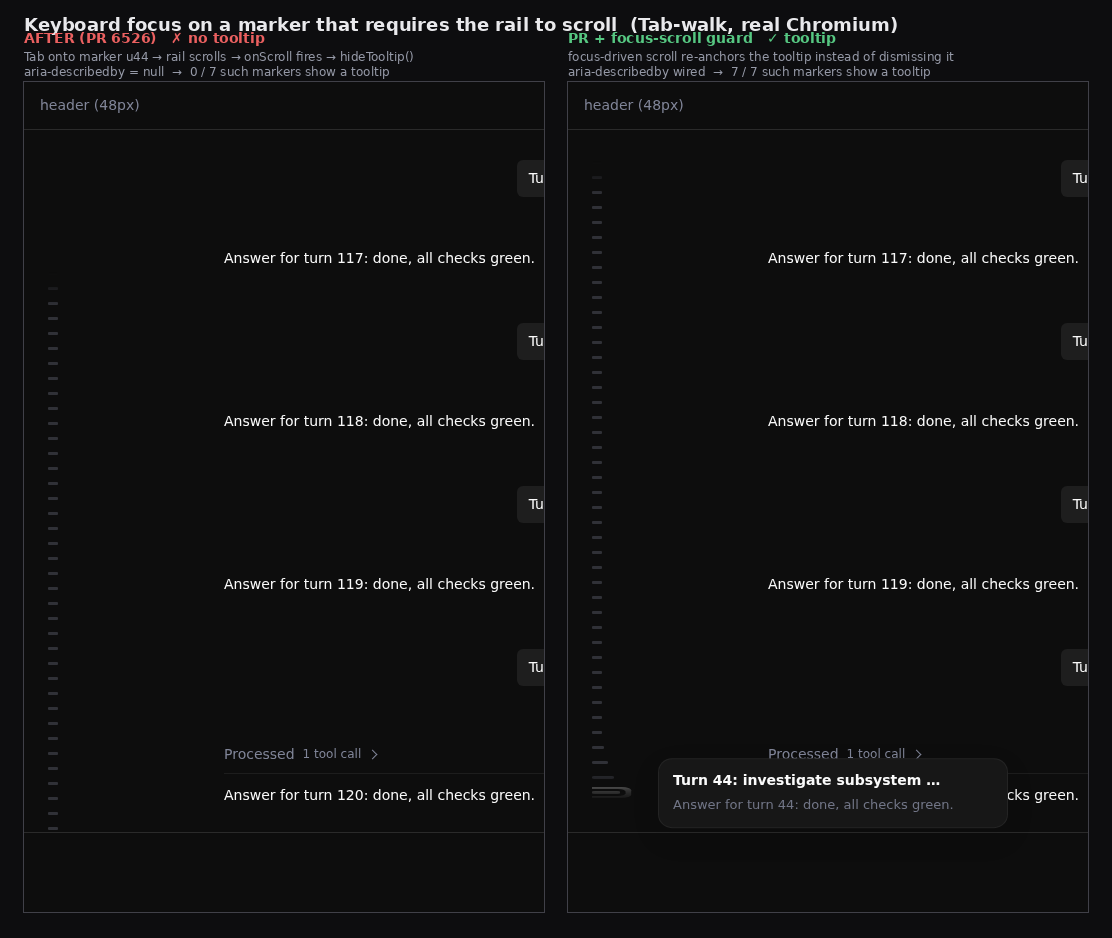Screen dimensions: 1112x938
Task: Click "Answer for turn 44" text in tooltip
Action: [813, 805]
